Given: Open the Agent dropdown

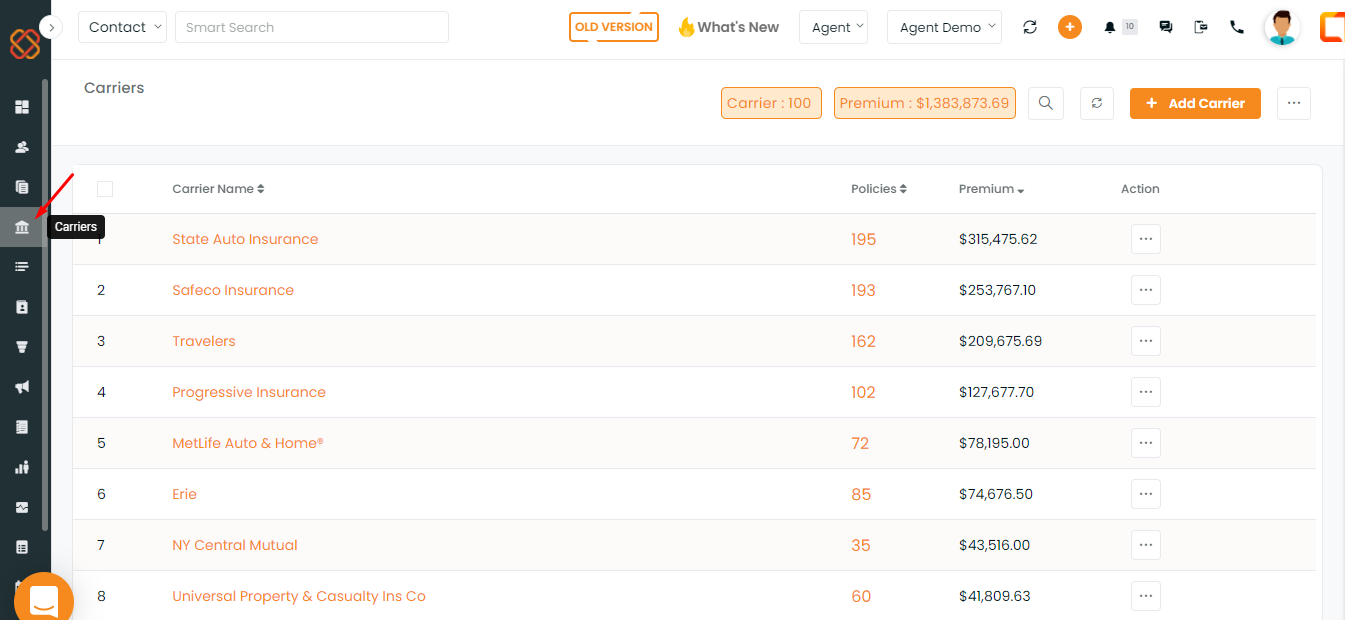Looking at the screenshot, I should coord(833,27).
